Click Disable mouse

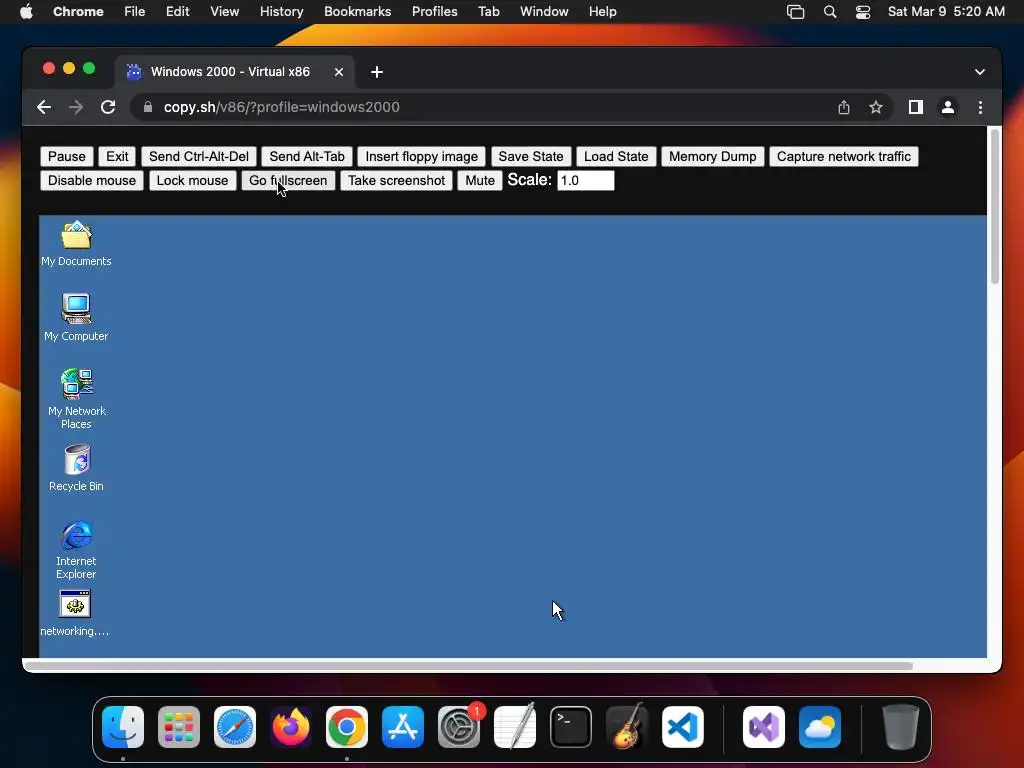point(92,181)
